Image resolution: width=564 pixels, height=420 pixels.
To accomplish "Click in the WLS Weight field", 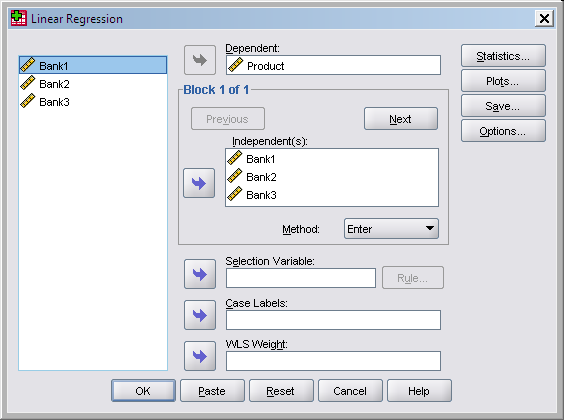I will 333,361.
